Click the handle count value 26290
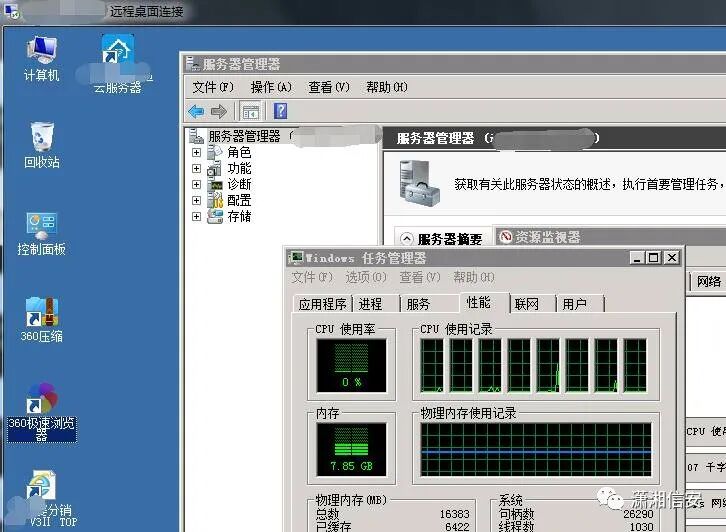 click(638, 514)
